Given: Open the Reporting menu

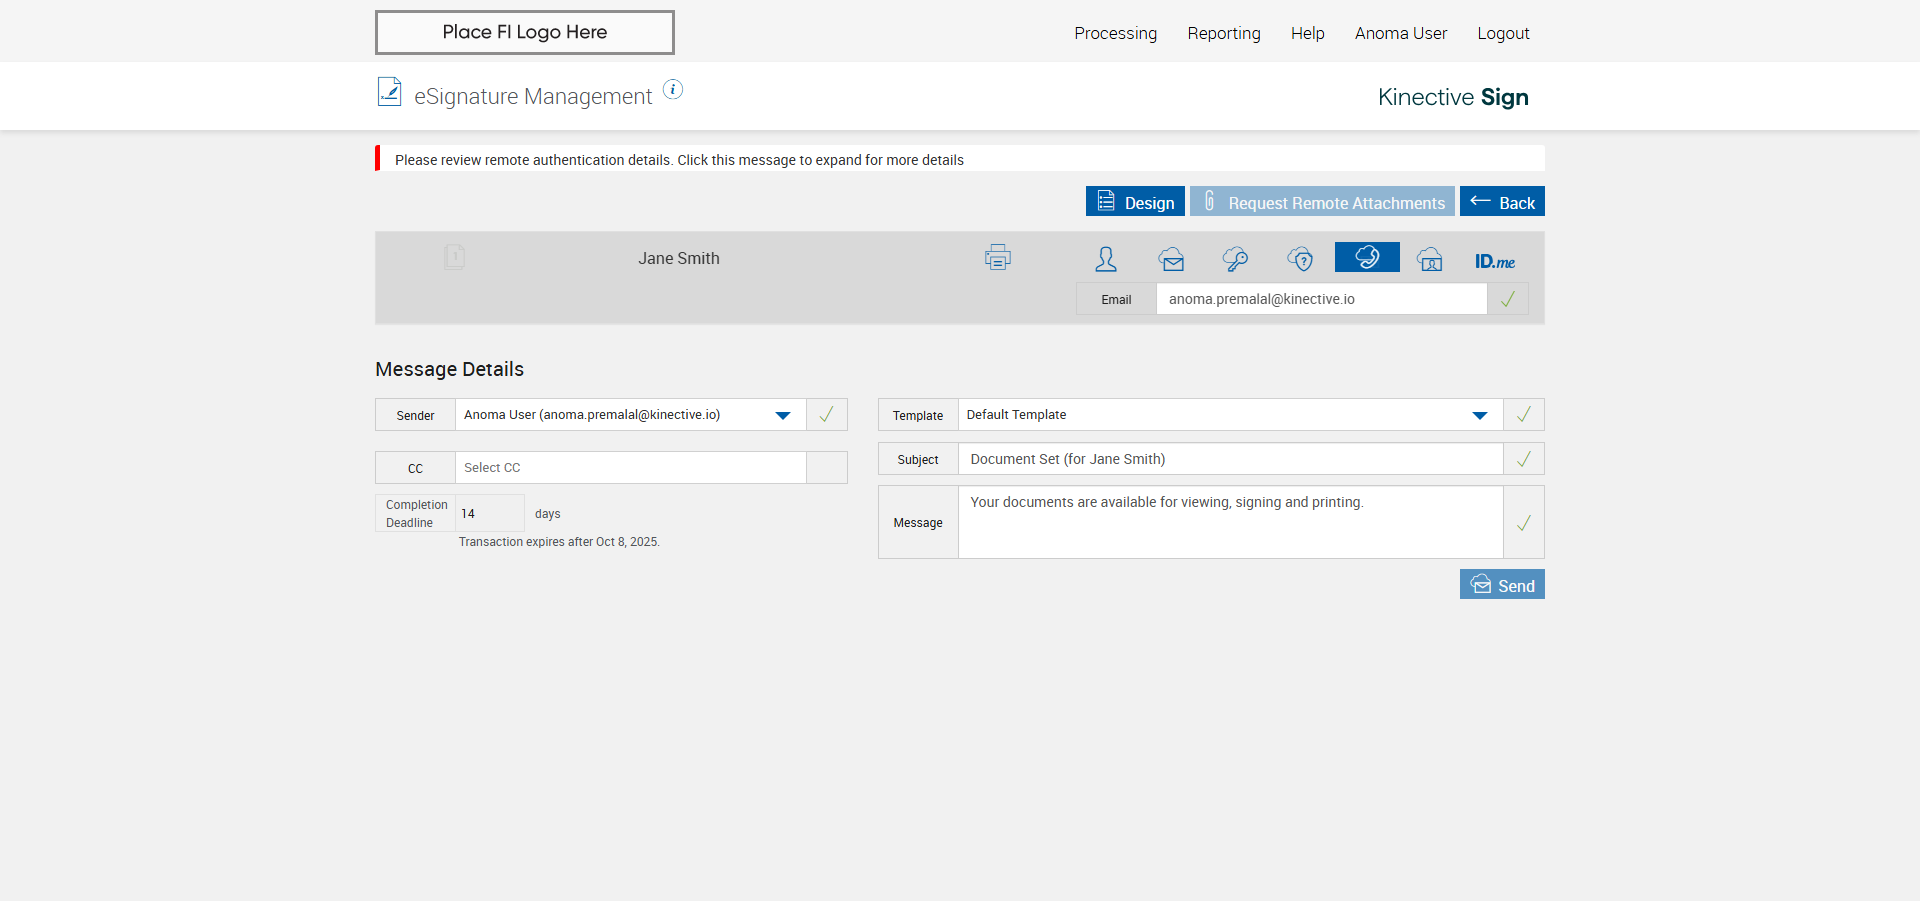Looking at the screenshot, I should pyautogui.click(x=1223, y=33).
